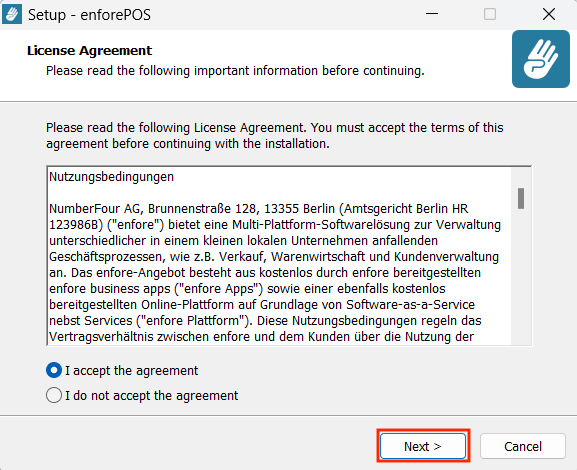
Task: Click the greyed-out maximize window button
Action: point(490,14)
